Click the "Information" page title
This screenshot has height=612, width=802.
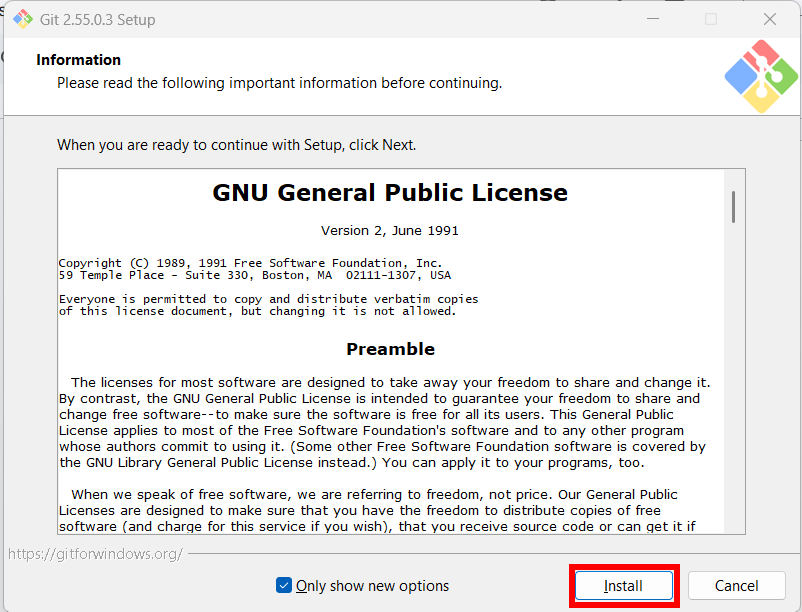click(79, 60)
